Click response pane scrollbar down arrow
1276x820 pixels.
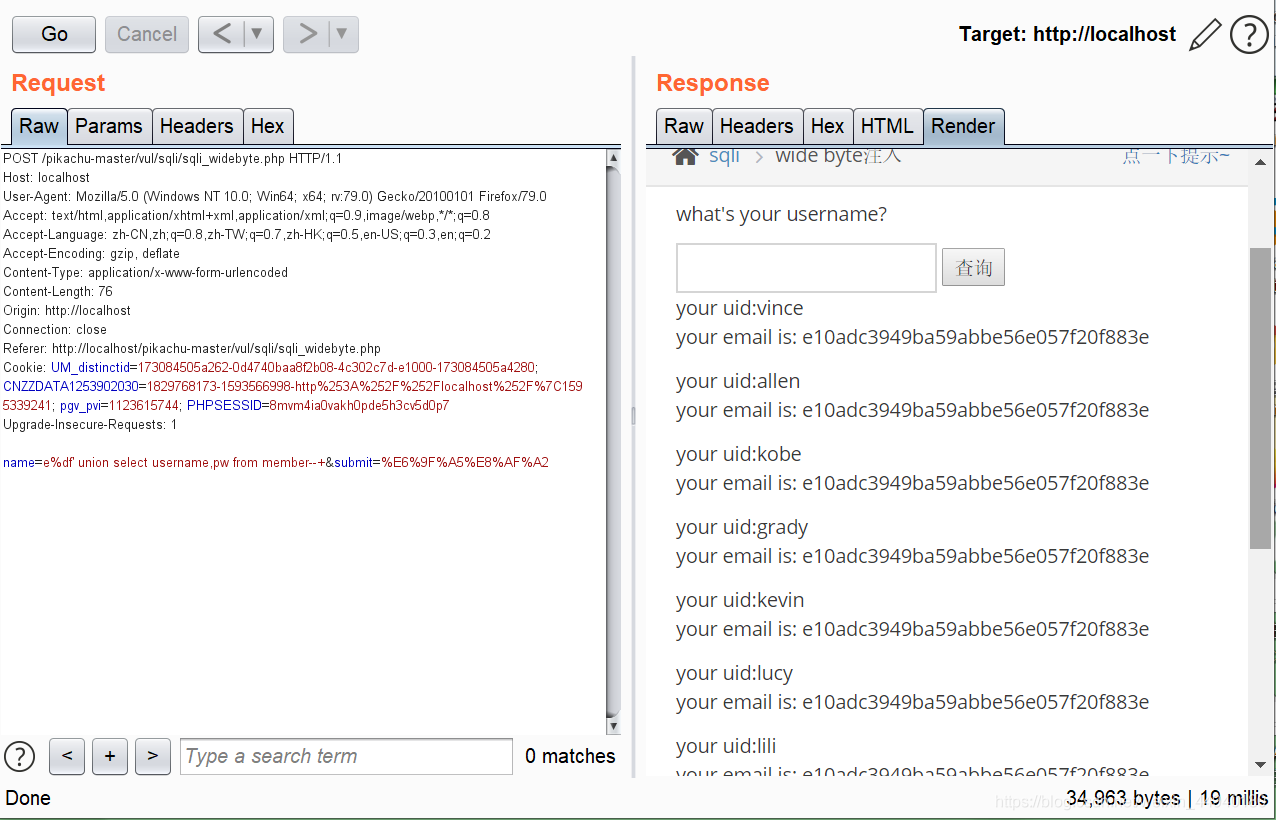[1261, 765]
